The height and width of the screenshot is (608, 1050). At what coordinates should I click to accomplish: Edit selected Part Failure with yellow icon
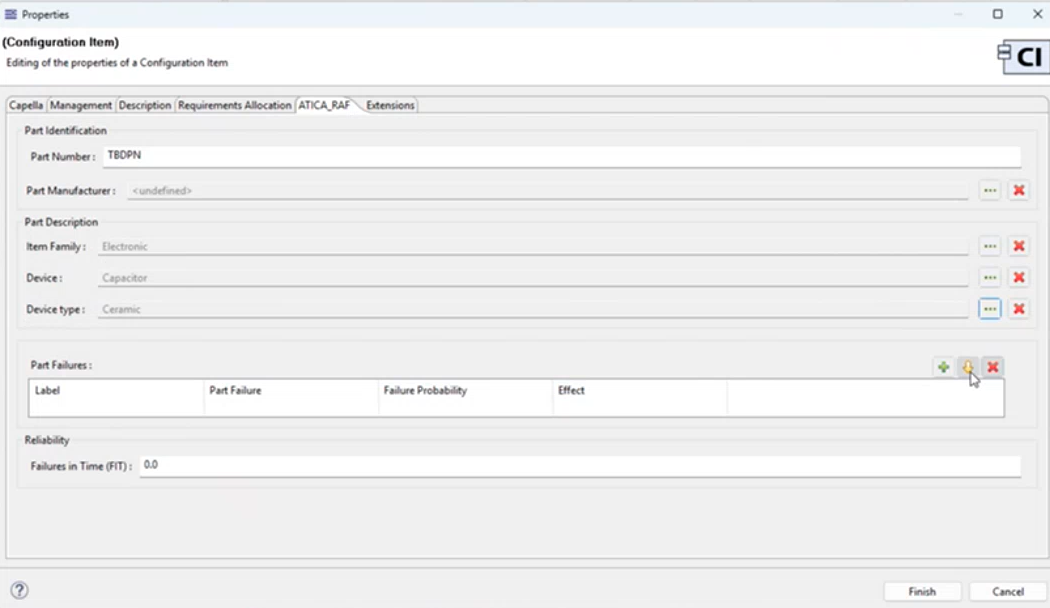[968, 367]
